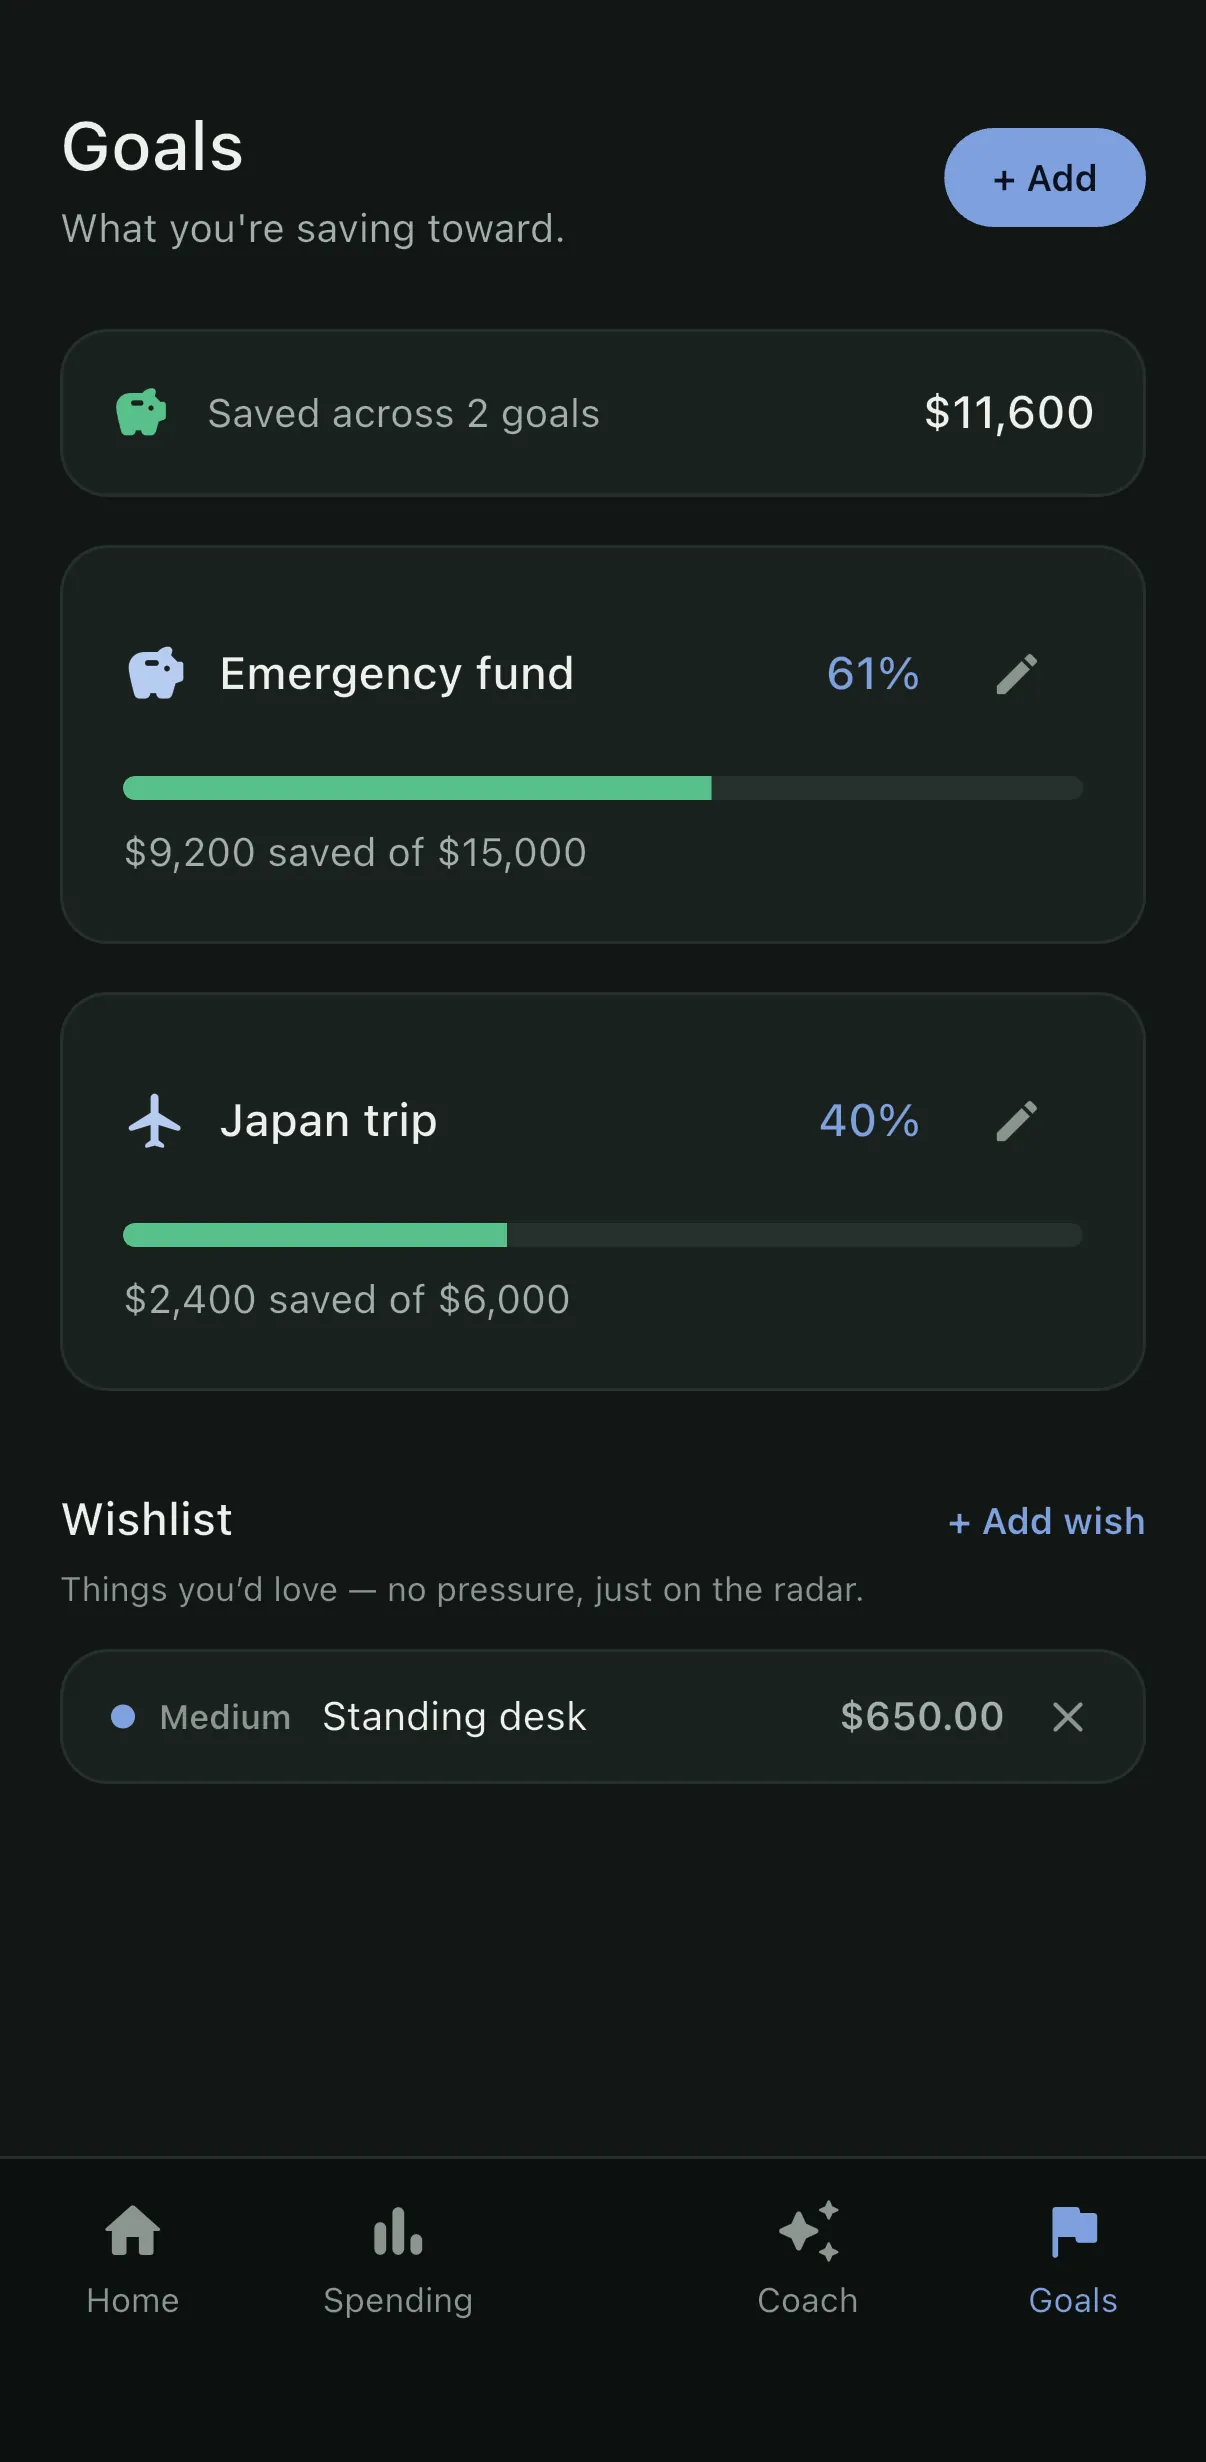This screenshot has width=1206, height=2462.
Task: Tap the + Add goal button
Action: coord(1045,177)
